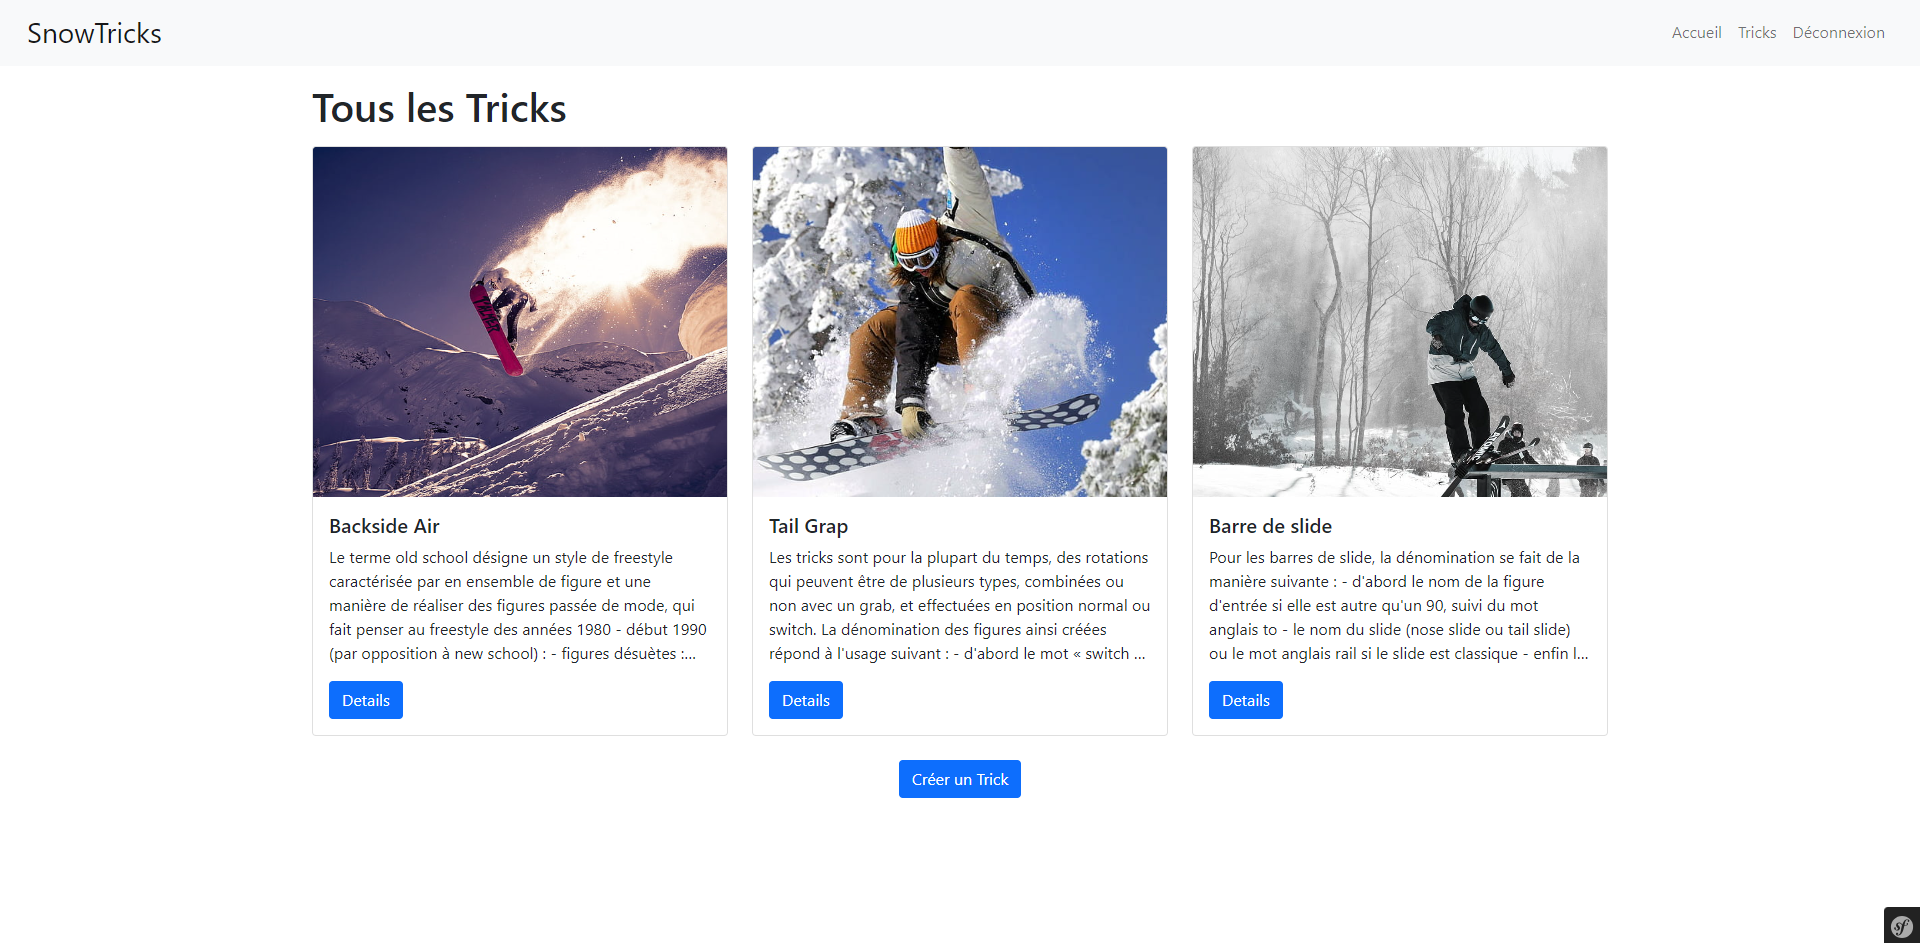The width and height of the screenshot is (1920, 943).
Task: Click the Backside Air description text
Action: coord(519,605)
